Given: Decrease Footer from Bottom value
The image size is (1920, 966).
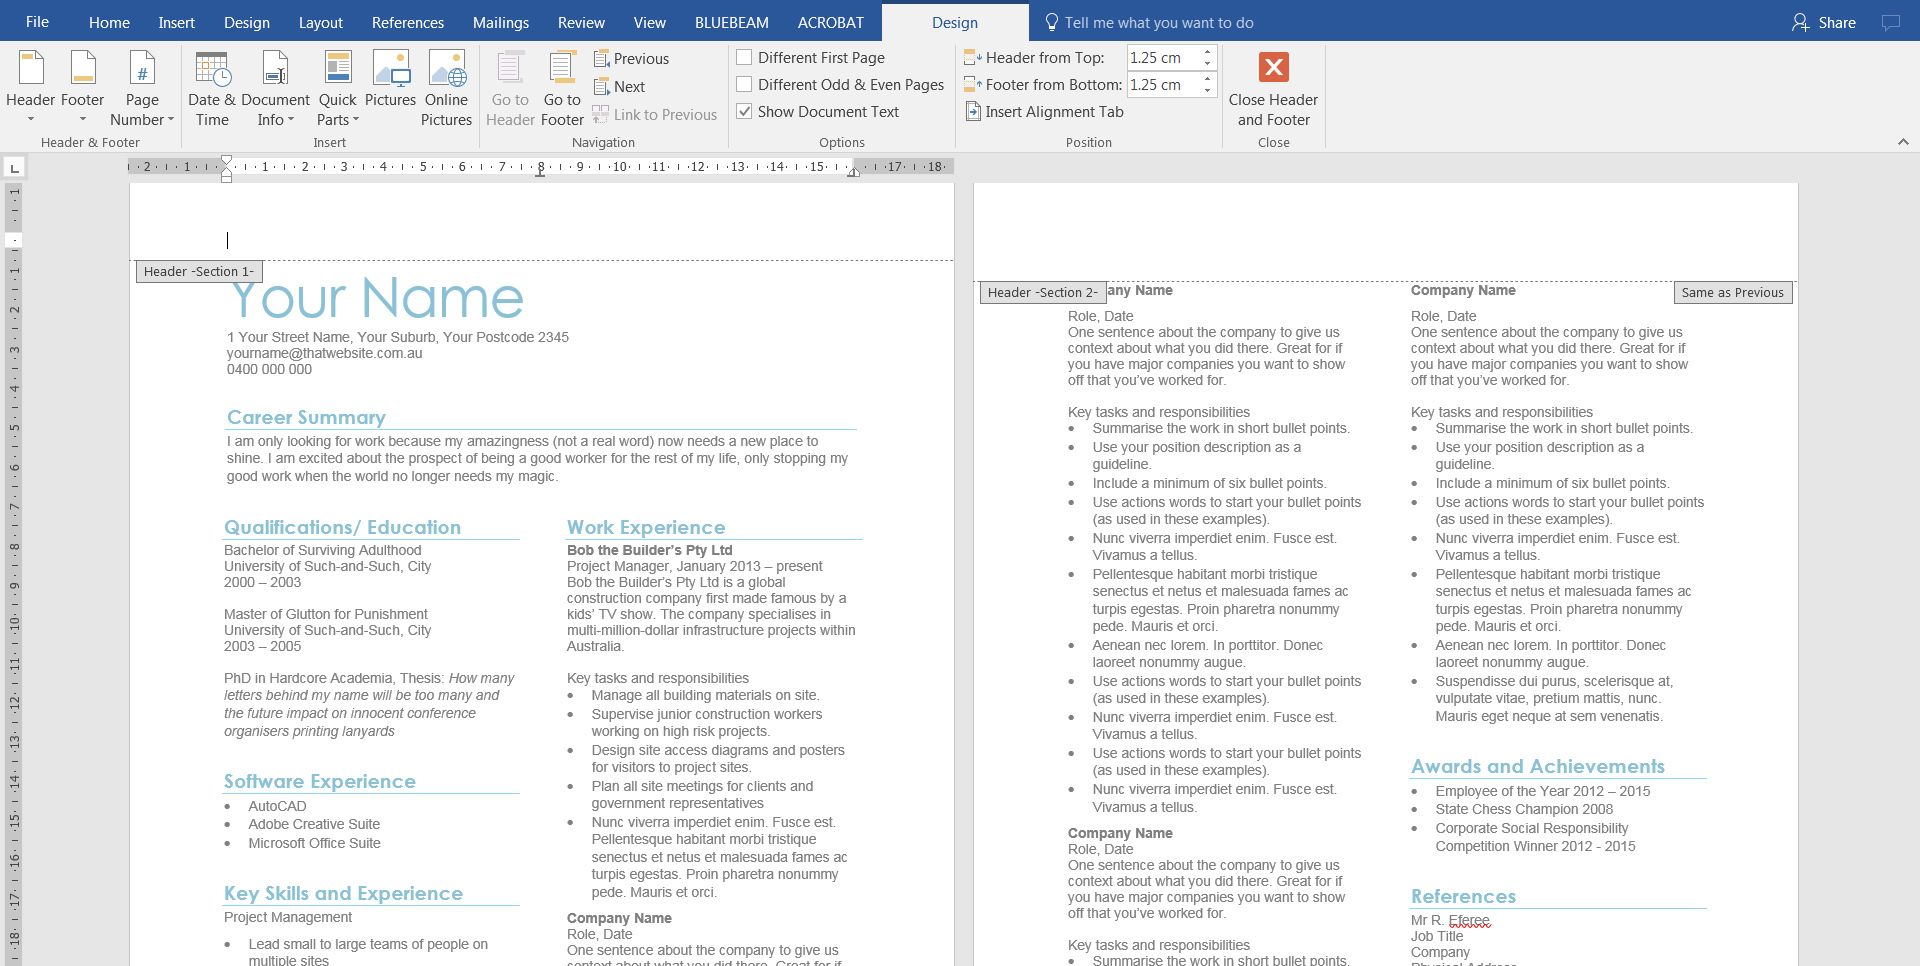Looking at the screenshot, I should coord(1208,90).
